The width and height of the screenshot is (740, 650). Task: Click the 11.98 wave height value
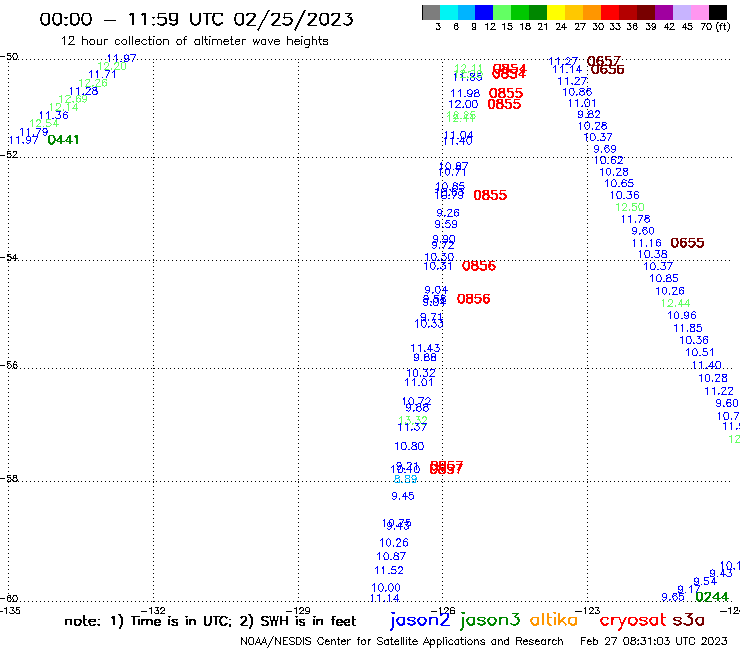coord(465,93)
